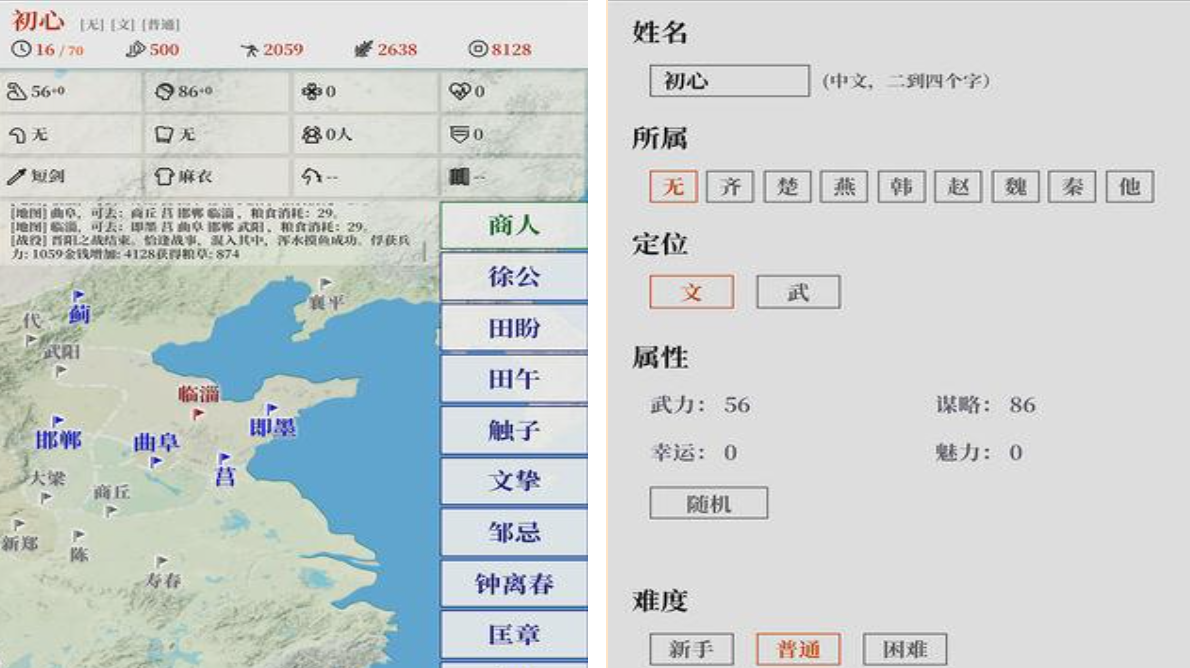
Task: Click the 大梁 city label on map
Action: [47, 478]
